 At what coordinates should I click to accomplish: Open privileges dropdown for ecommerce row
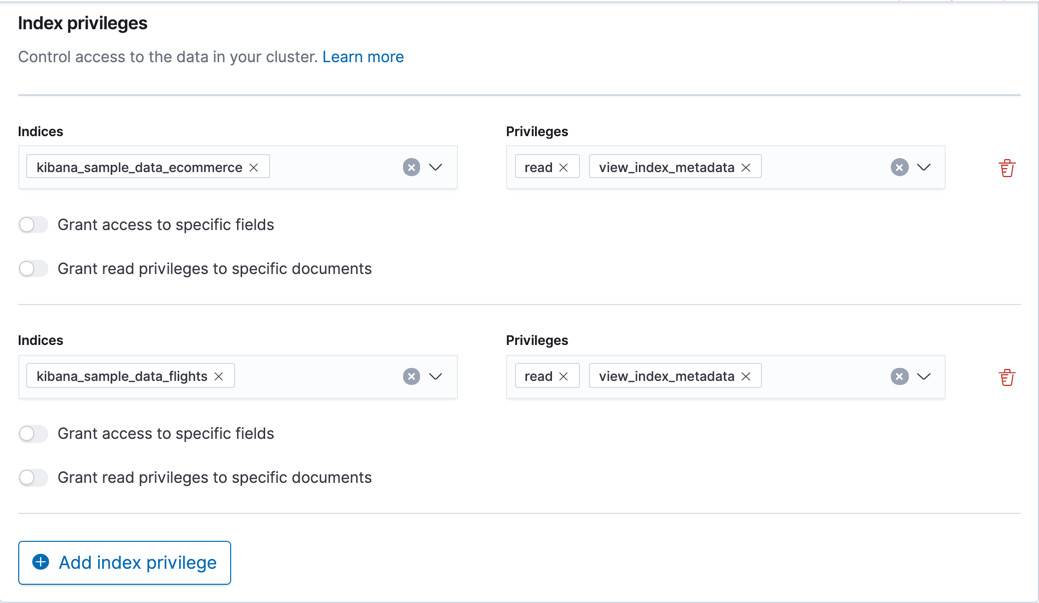coord(924,167)
